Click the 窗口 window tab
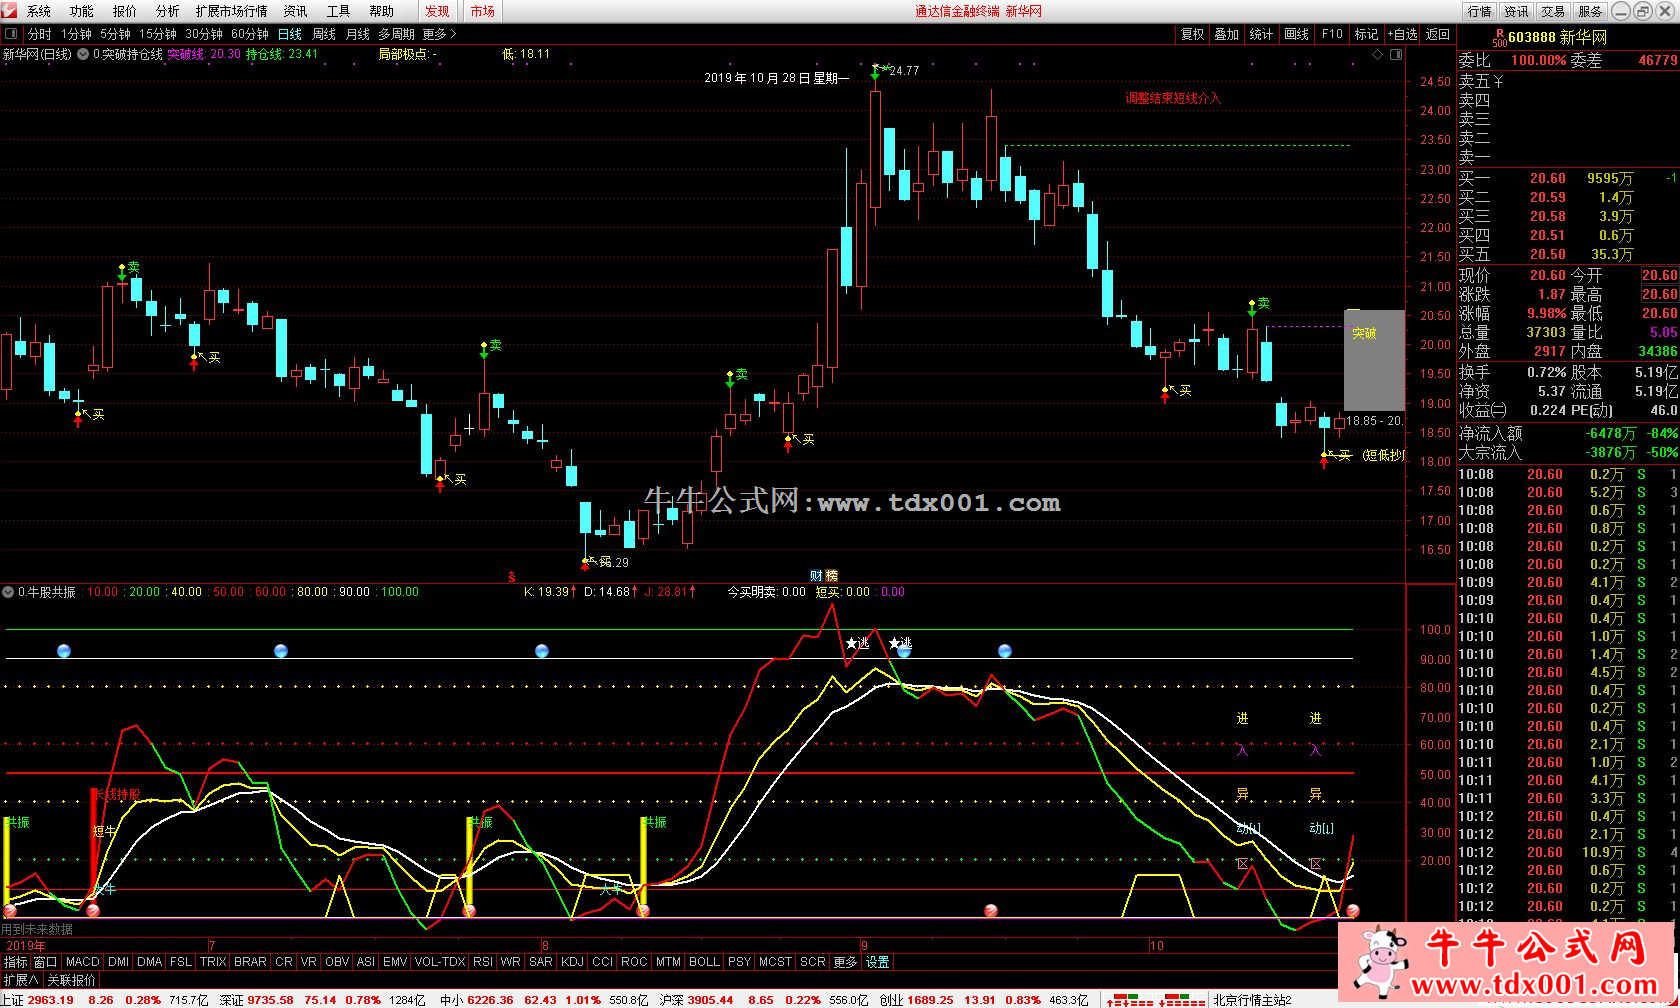Image resolution: width=1680 pixels, height=1008 pixels. [x=45, y=962]
